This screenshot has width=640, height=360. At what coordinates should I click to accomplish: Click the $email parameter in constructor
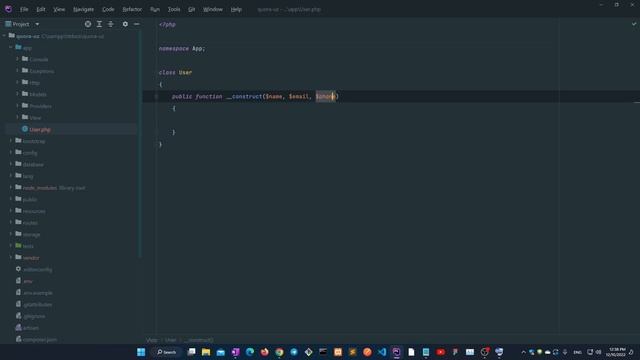point(299,96)
